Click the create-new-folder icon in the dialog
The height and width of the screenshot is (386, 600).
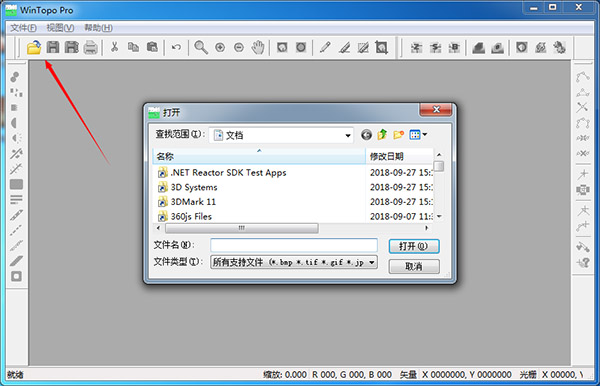pyautogui.click(x=399, y=135)
